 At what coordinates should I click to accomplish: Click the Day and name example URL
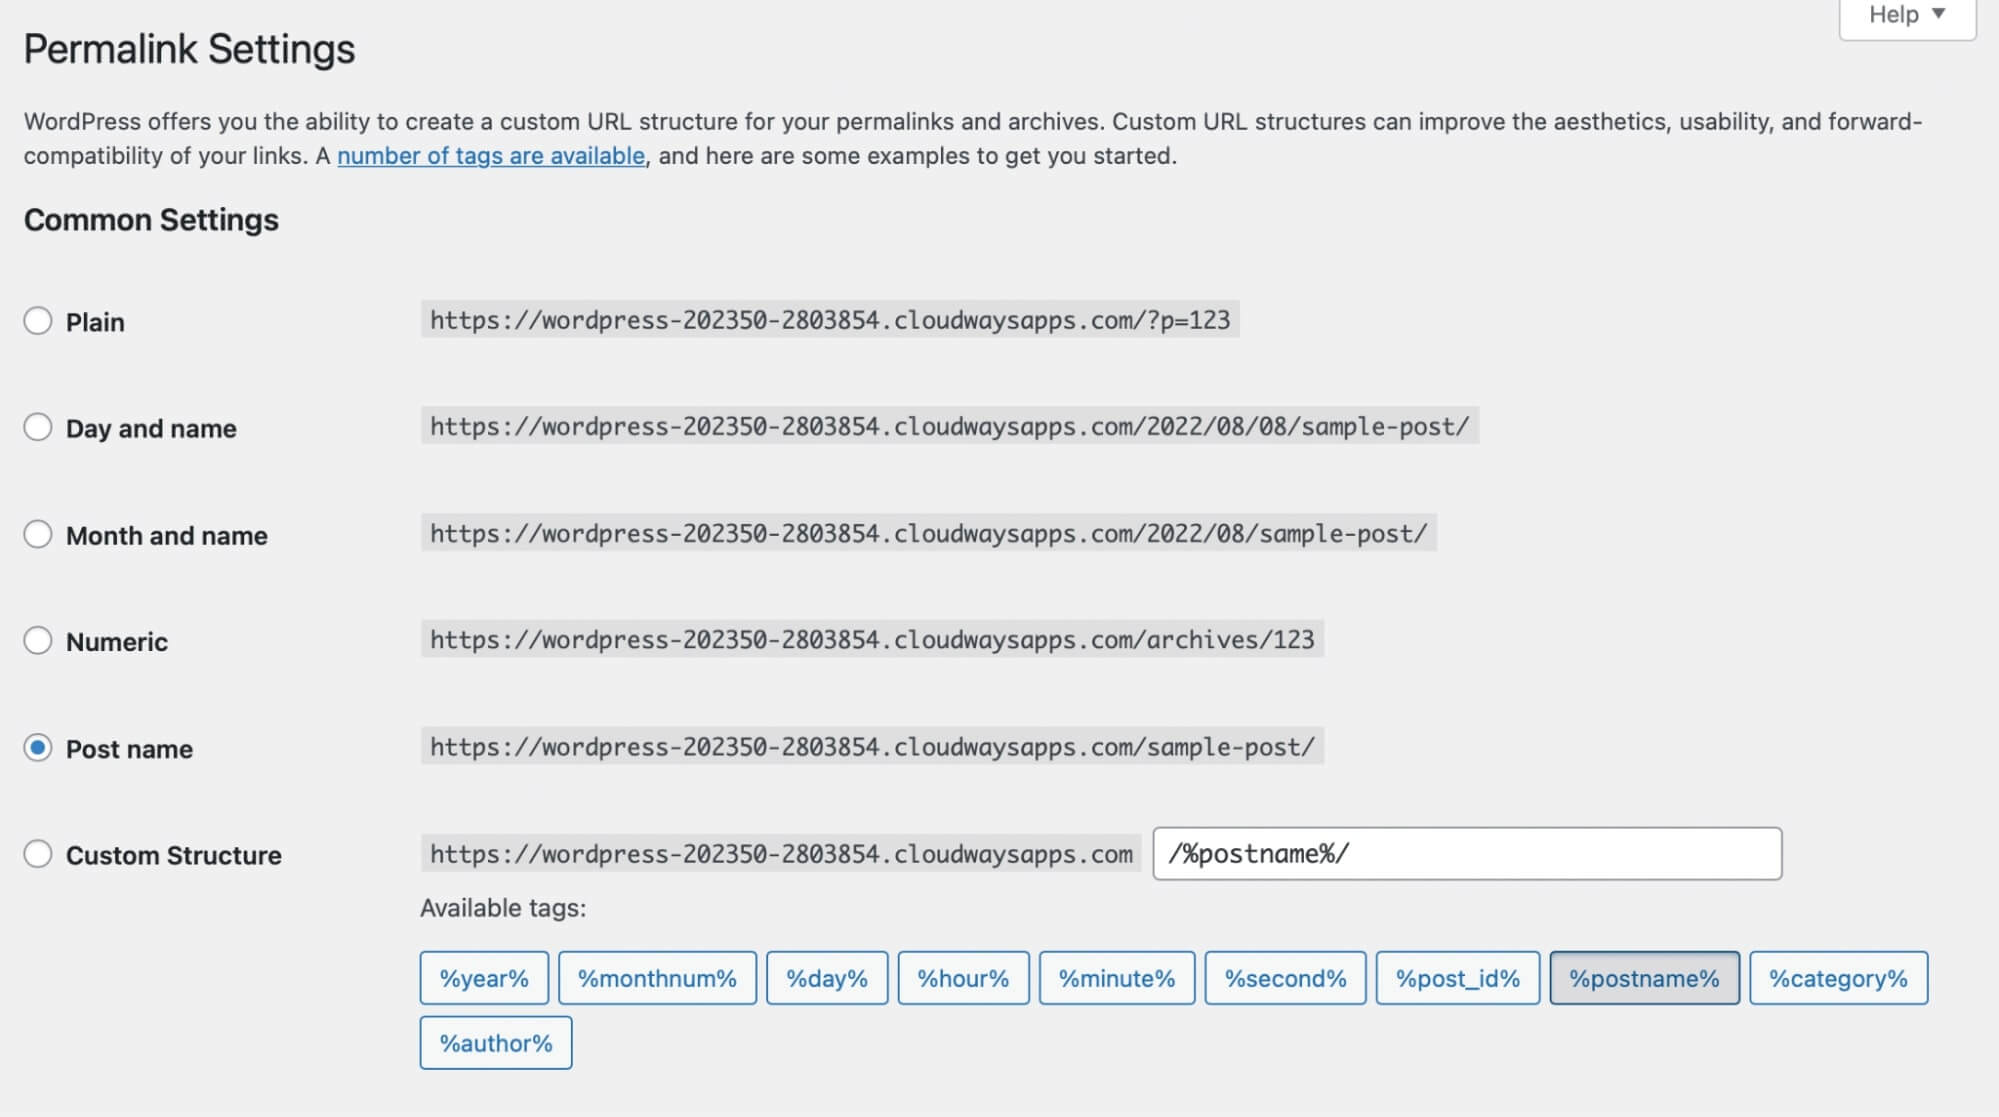click(x=950, y=426)
